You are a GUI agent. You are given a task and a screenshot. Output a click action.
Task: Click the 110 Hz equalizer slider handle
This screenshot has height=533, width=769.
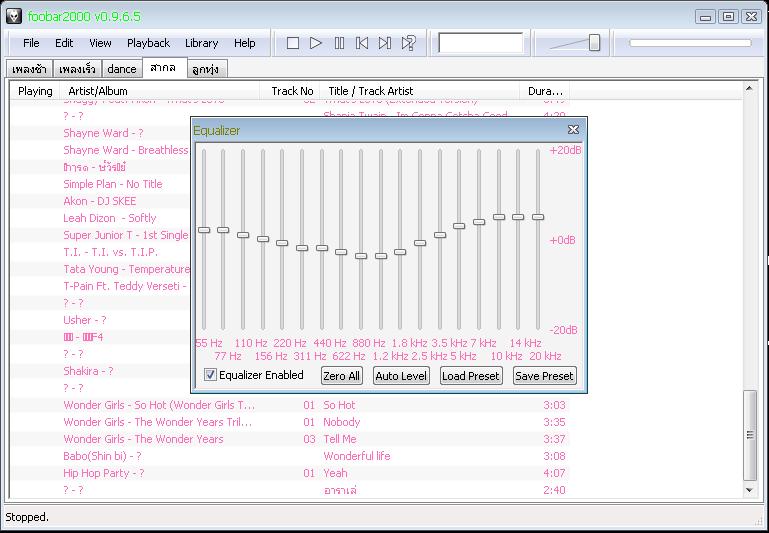[x=243, y=235]
